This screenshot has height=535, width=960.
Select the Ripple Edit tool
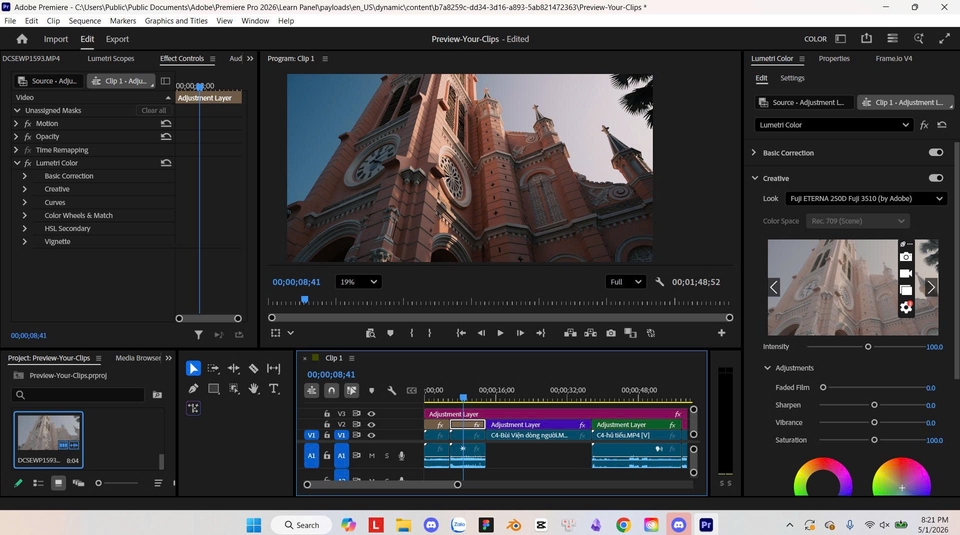click(x=233, y=369)
